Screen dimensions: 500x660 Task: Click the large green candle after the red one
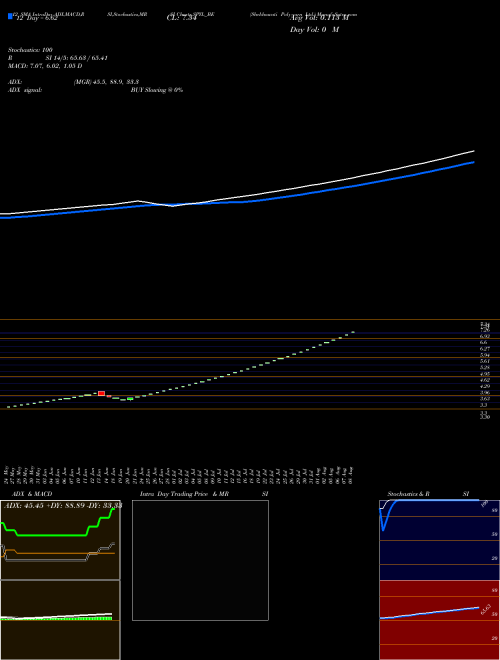click(130, 398)
